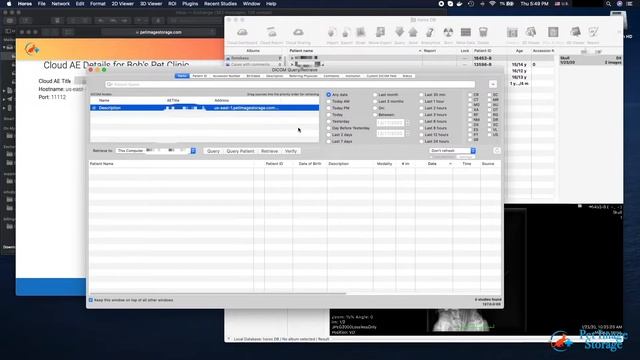Select the Last 7 days radio button
Viewport: 640px width, 360px height.
pyautogui.click(x=329, y=141)
